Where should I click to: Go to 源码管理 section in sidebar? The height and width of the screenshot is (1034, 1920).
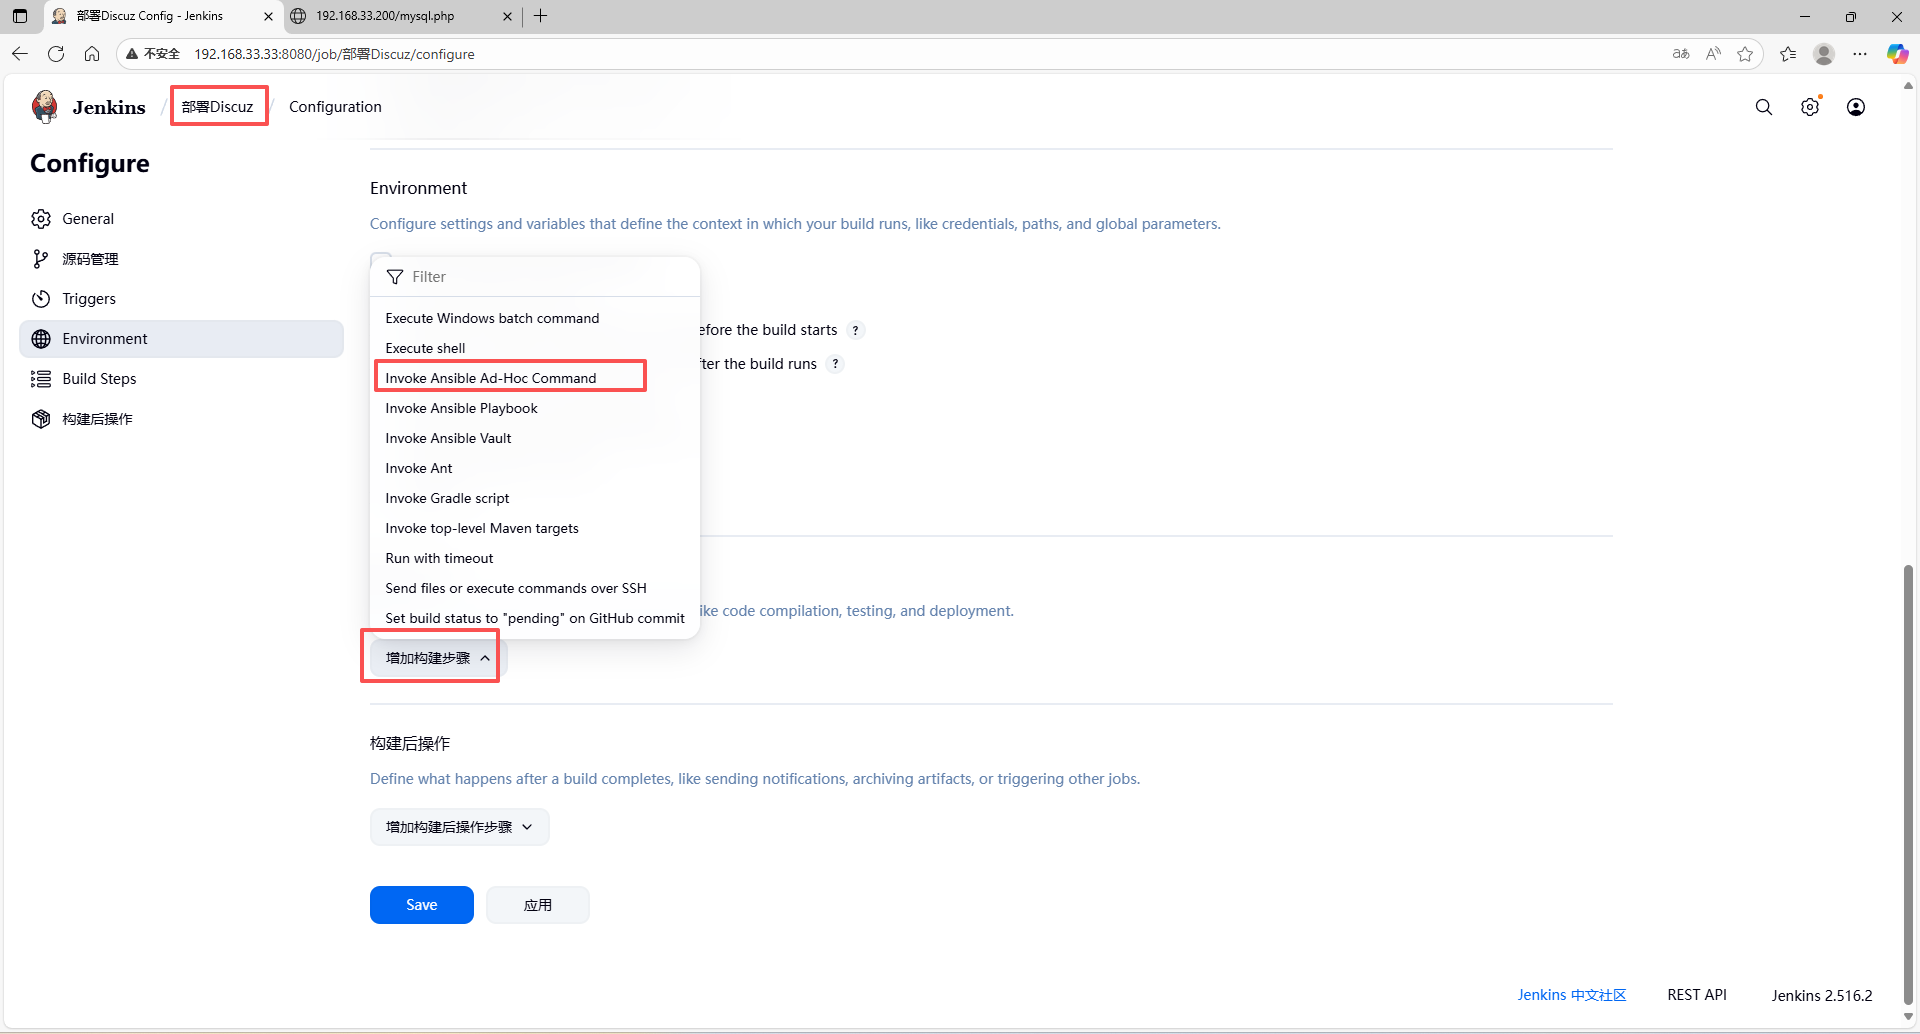pyautogui.click(x=181, y=259)
